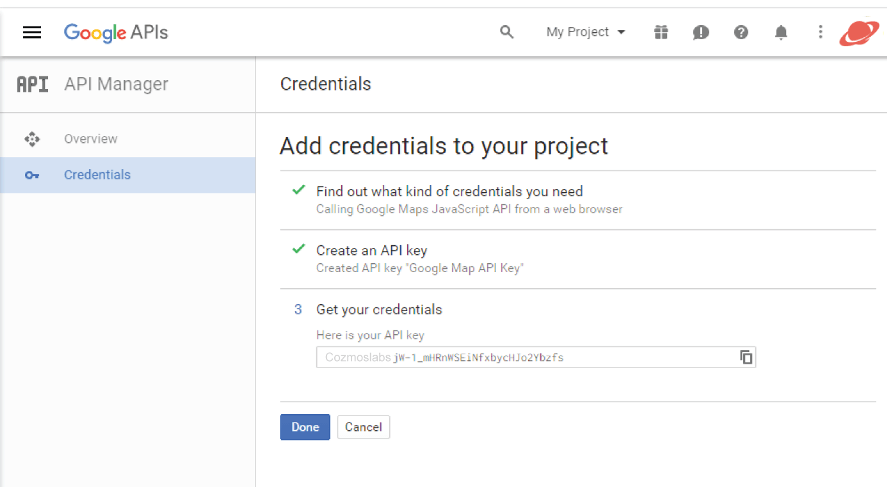Click the My Project dropdown arrow
The image size is (887, 487).
621,32
